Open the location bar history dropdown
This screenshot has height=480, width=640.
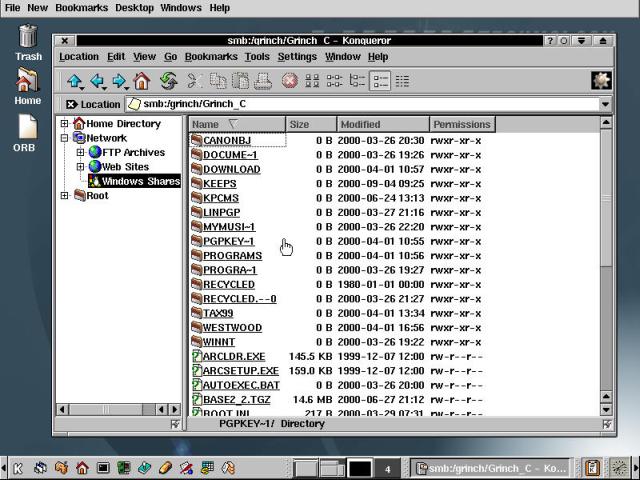coord(605,104)
